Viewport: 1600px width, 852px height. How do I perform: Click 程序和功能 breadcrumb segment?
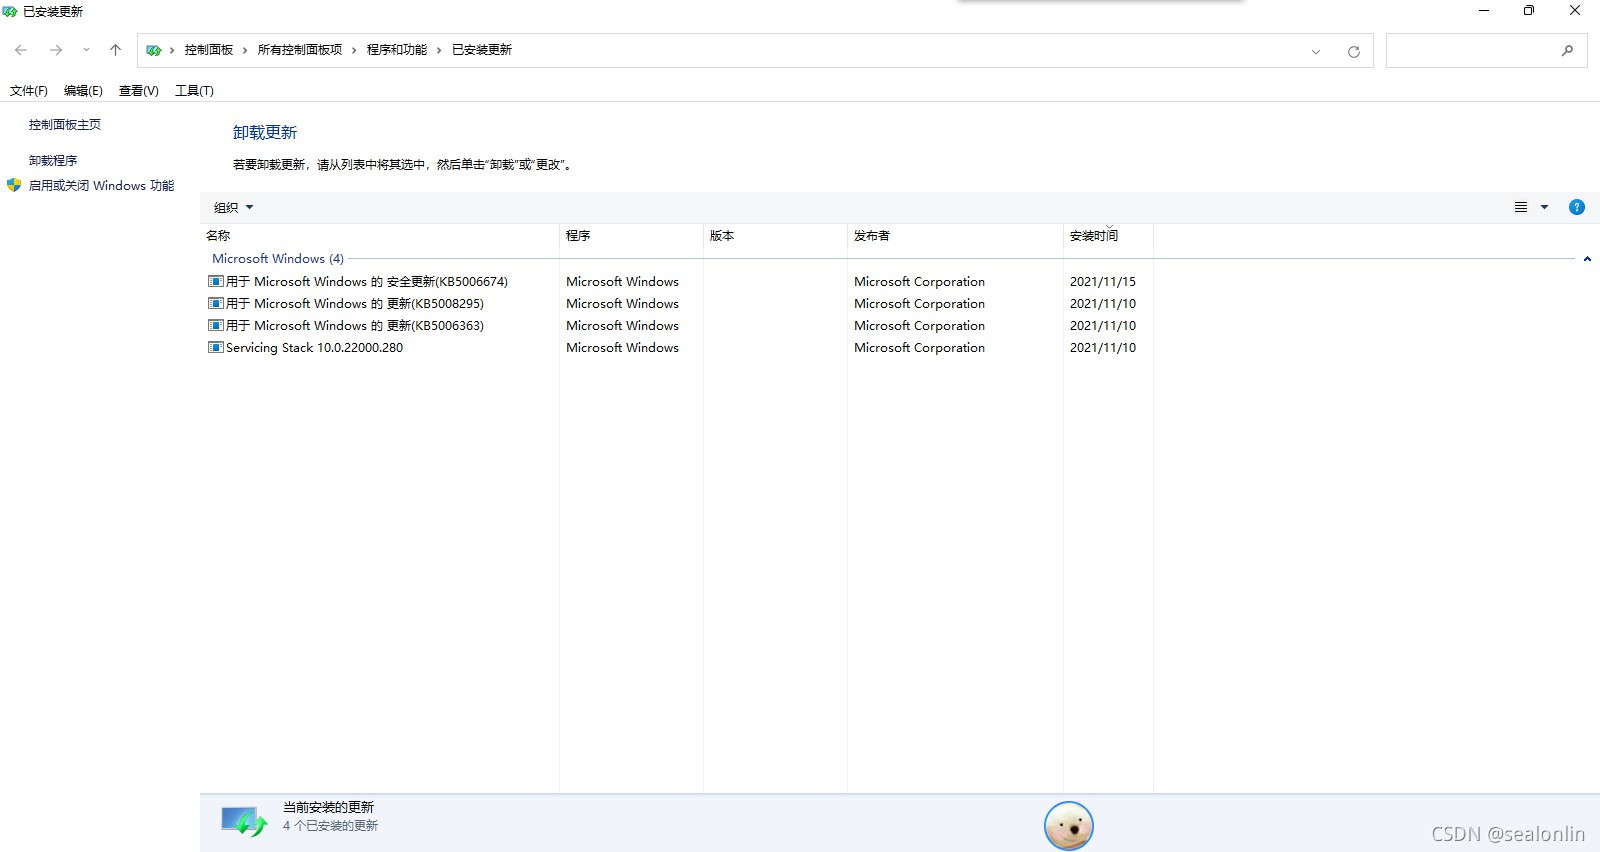point(397,50)
